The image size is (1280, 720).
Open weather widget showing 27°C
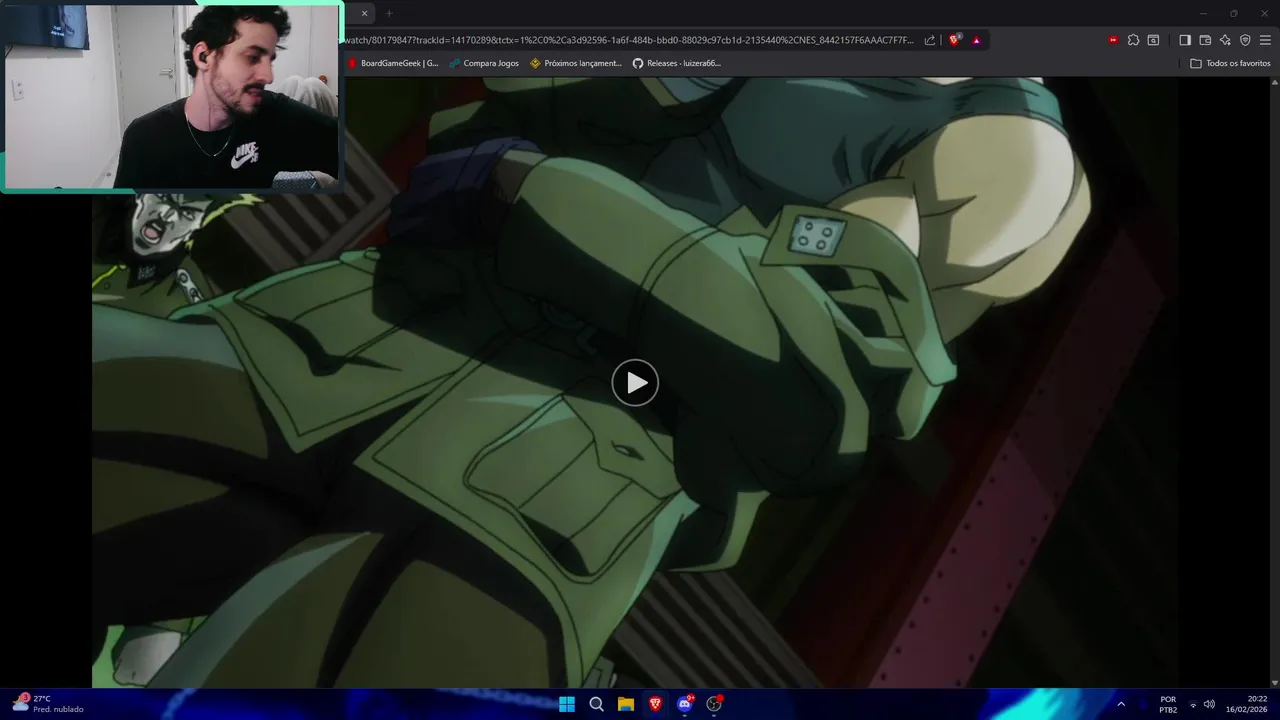coord(47,704)
